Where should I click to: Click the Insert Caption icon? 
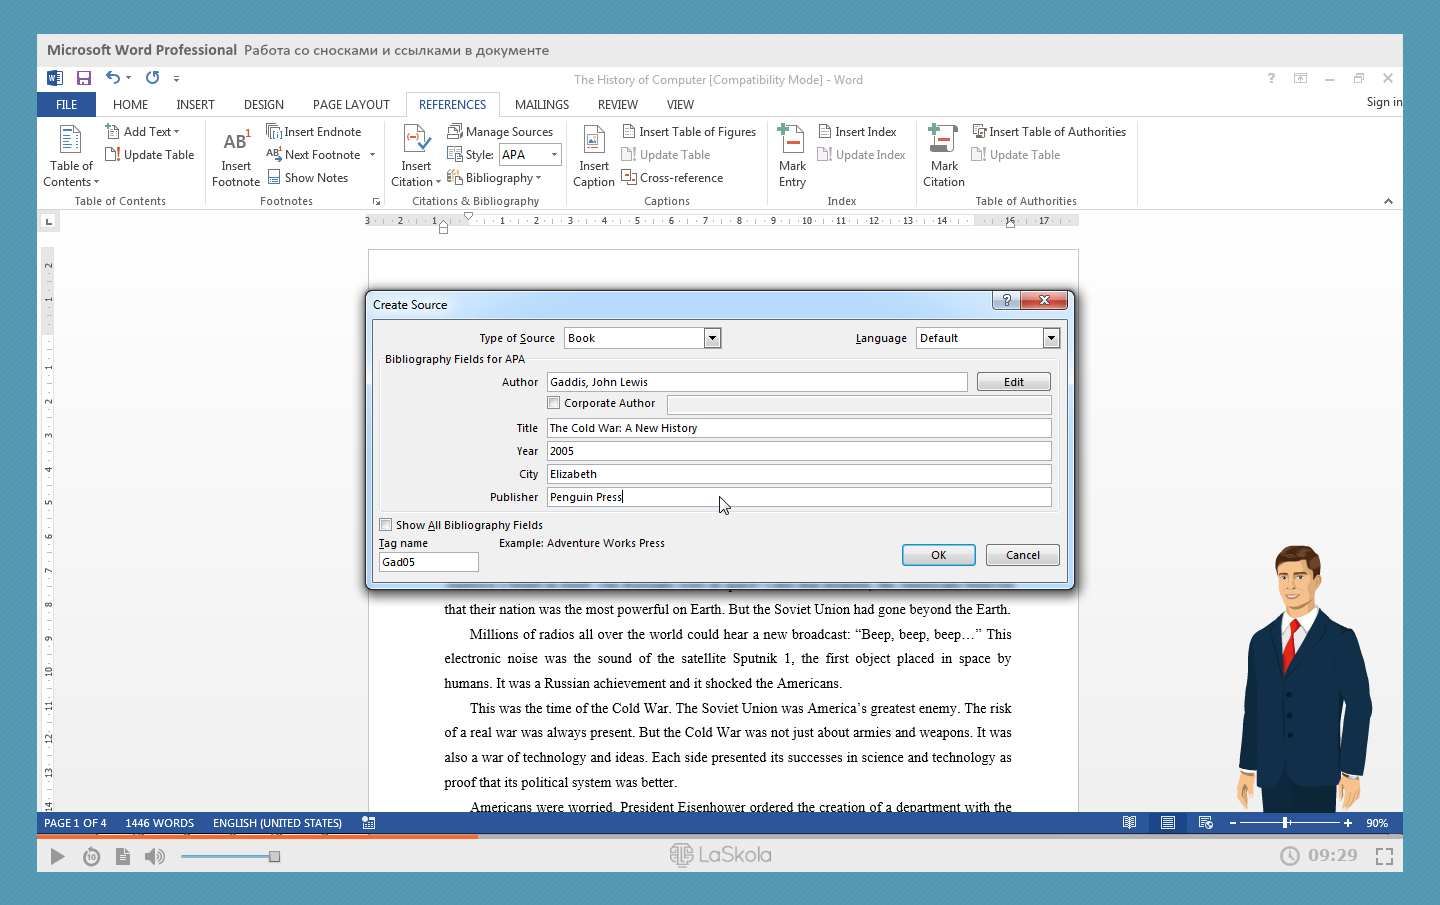[593, 140]
